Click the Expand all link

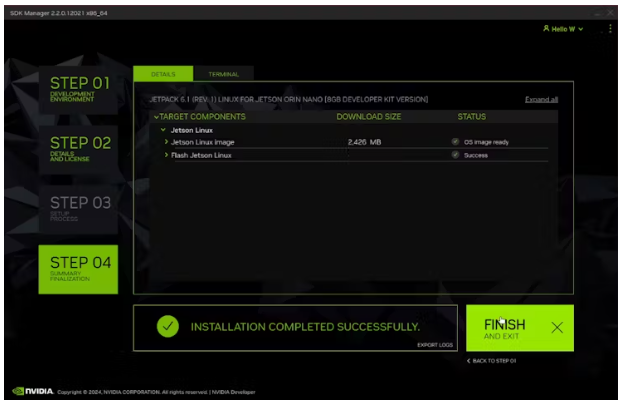541,100
